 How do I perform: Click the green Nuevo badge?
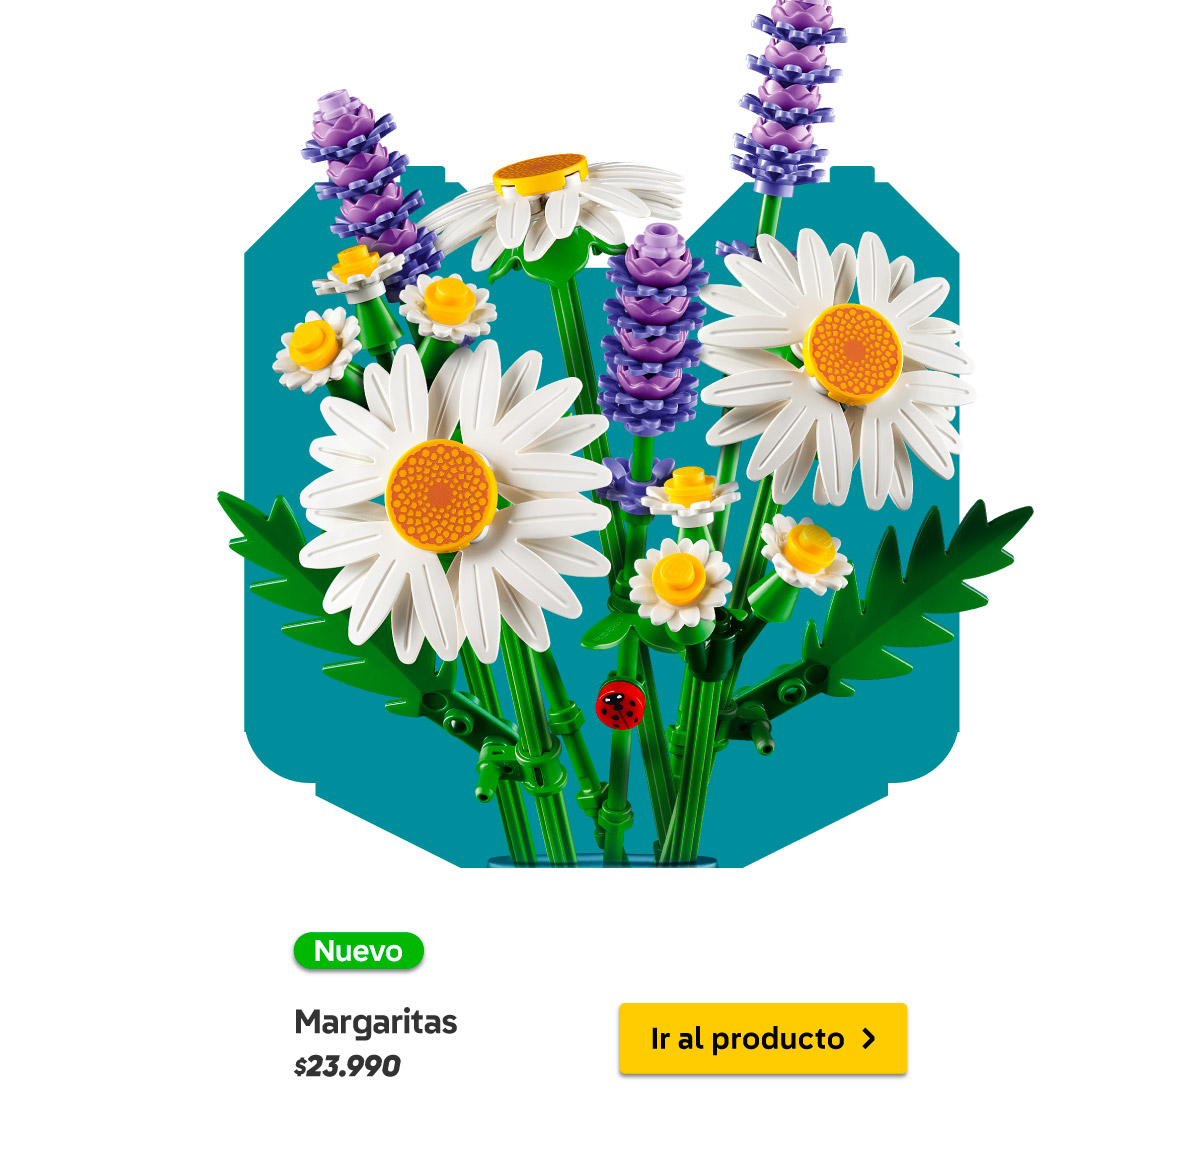click(358, 950)
